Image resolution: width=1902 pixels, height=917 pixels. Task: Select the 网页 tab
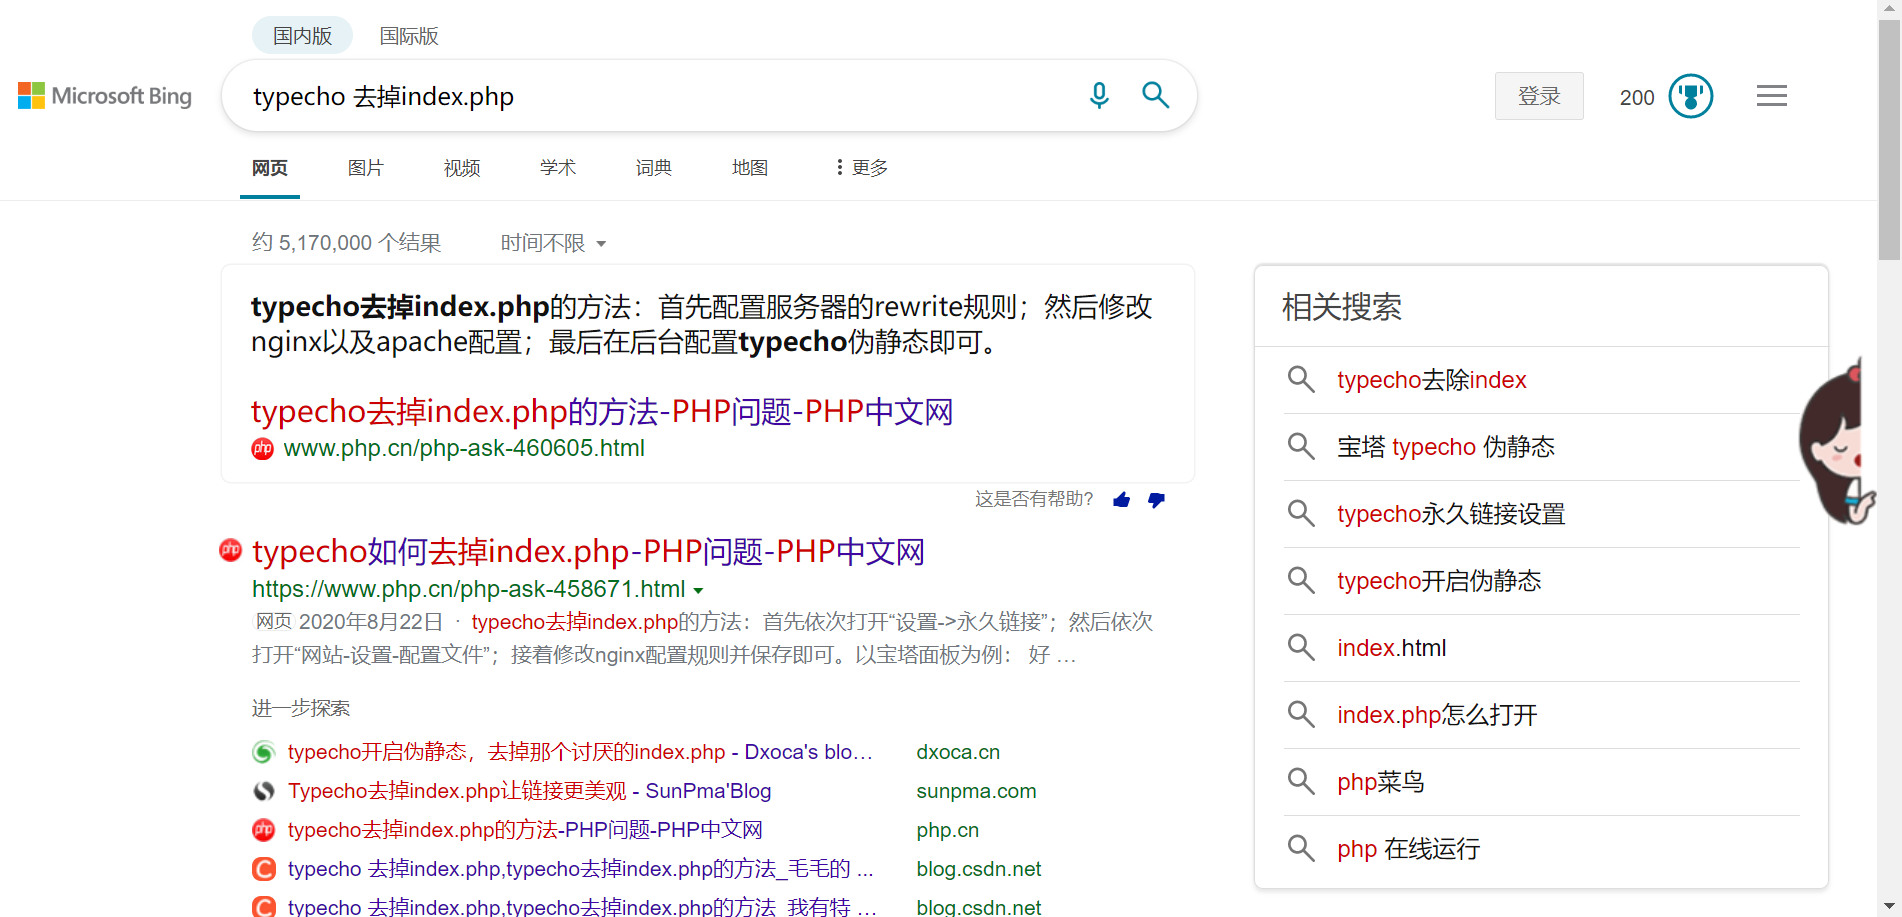pyautogui.click(x=270, y=168)
